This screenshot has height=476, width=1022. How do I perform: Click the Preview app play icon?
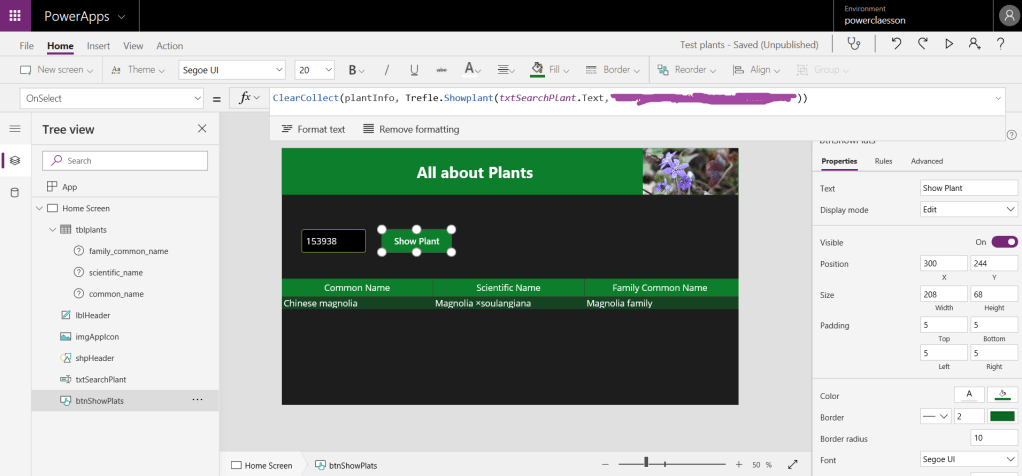pyautogui.click(x=948, y=44)
